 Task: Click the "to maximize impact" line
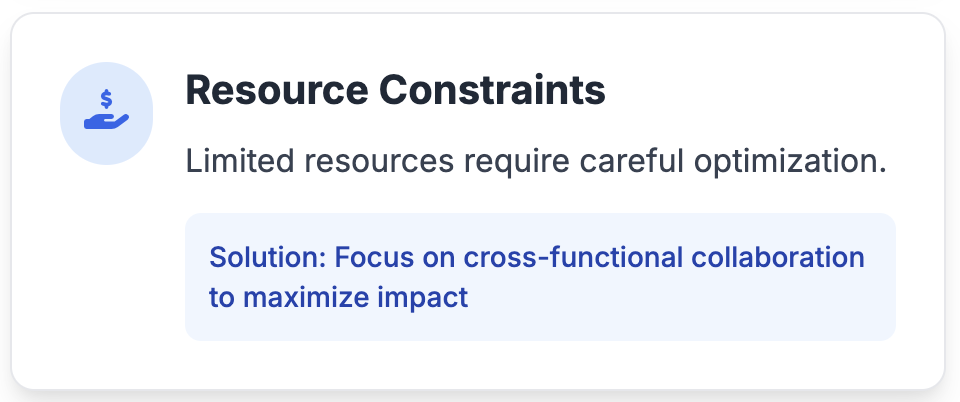[339, 298]
